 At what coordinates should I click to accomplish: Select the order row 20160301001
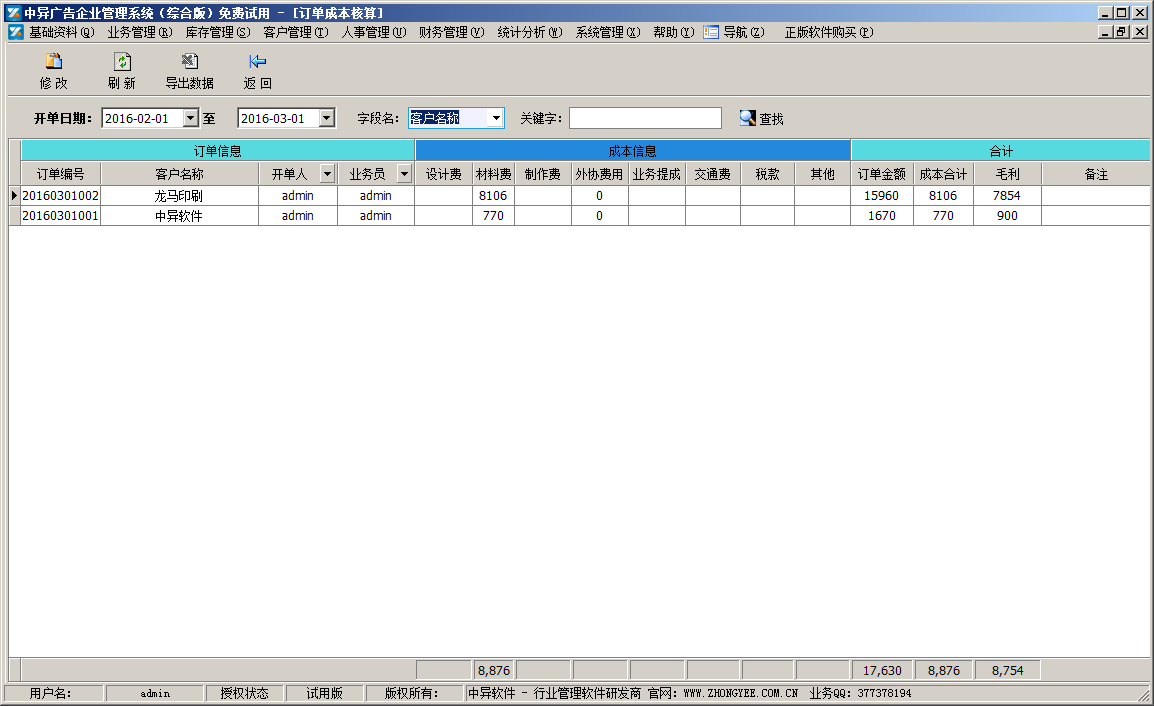tap(61, 216)
